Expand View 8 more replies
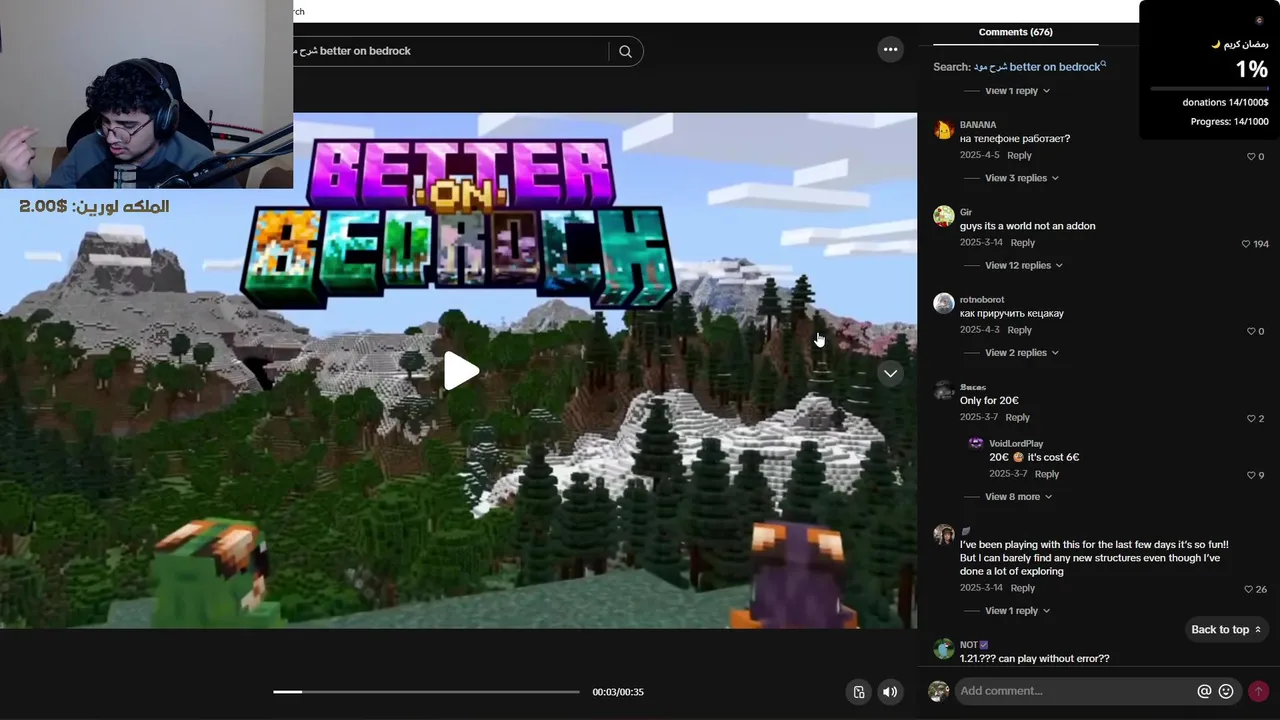 [1019, 496]
